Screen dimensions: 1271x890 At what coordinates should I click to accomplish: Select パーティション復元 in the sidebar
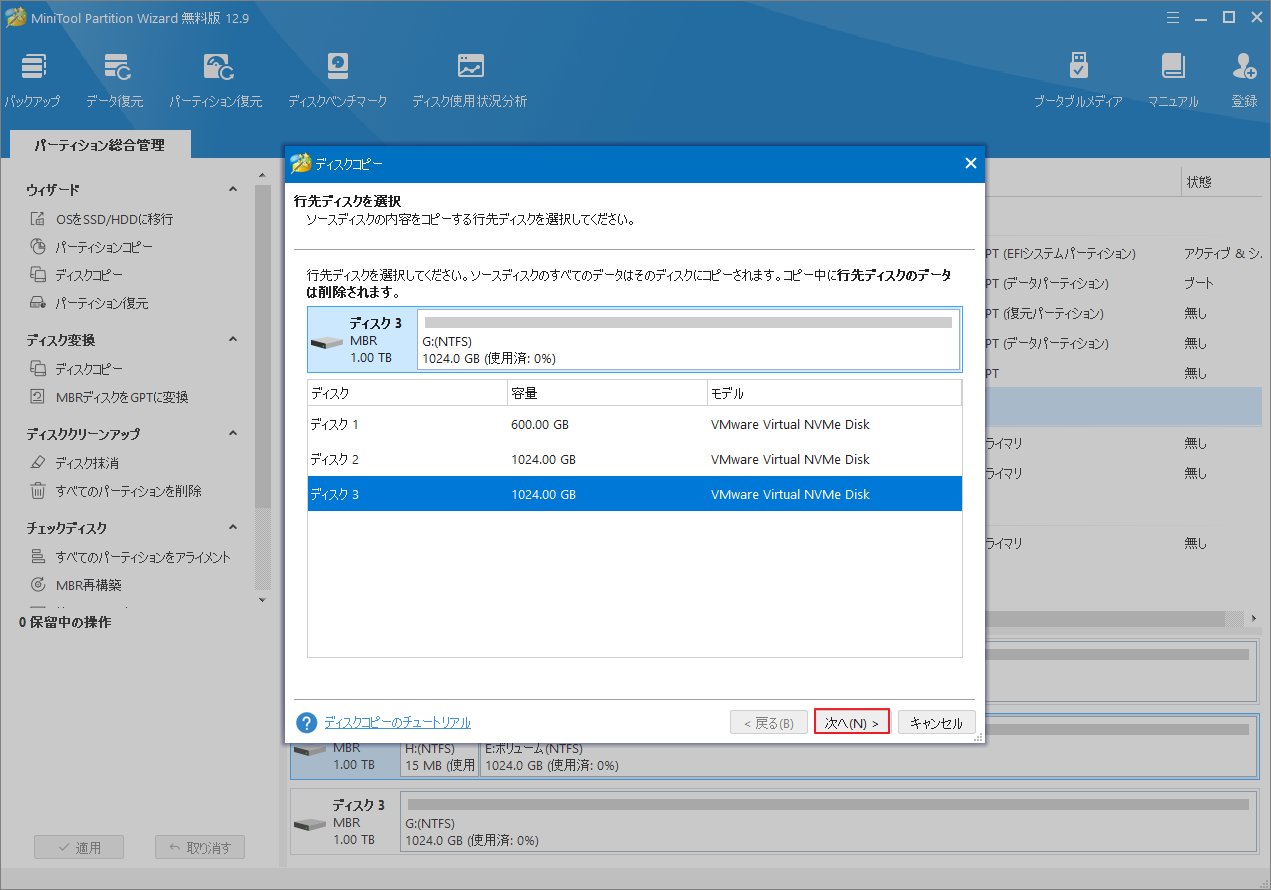coord(89,303)
